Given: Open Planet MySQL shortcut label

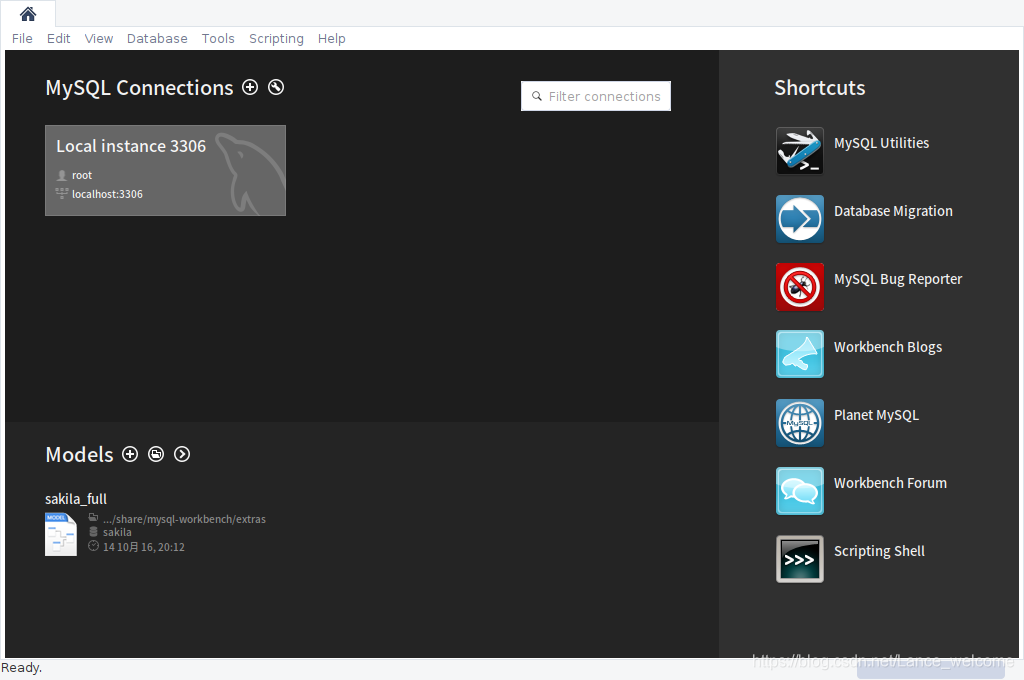Looking at the screenshot, I should click(x=876, y=415).
